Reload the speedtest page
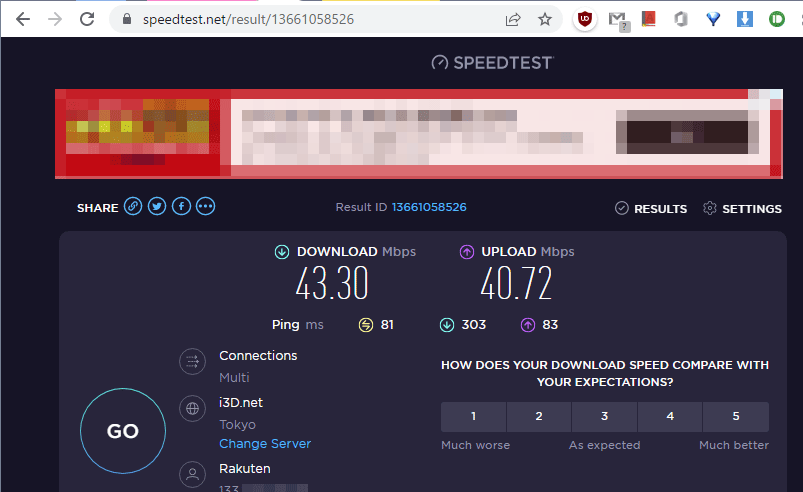 [87, 19]
